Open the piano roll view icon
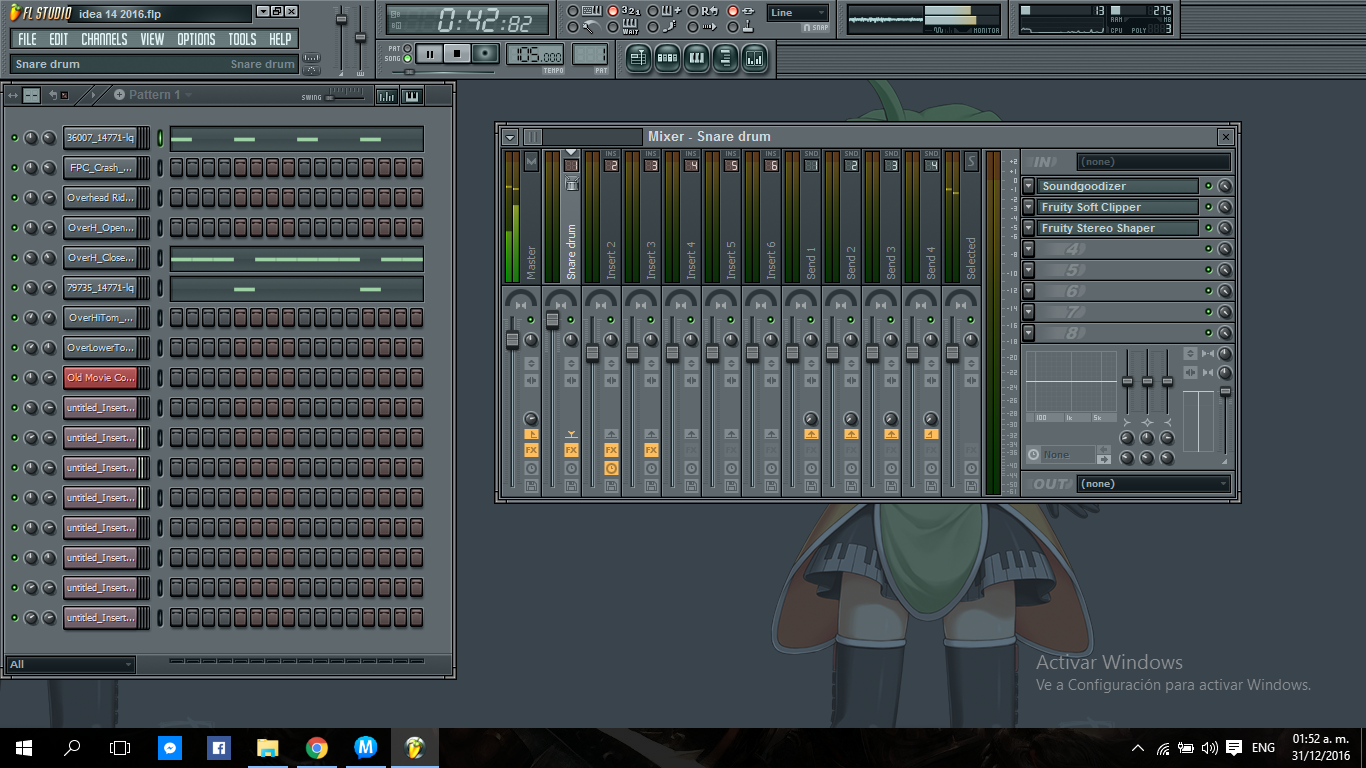The height and width of the screenshot is (768, 1366). point(696,59)
